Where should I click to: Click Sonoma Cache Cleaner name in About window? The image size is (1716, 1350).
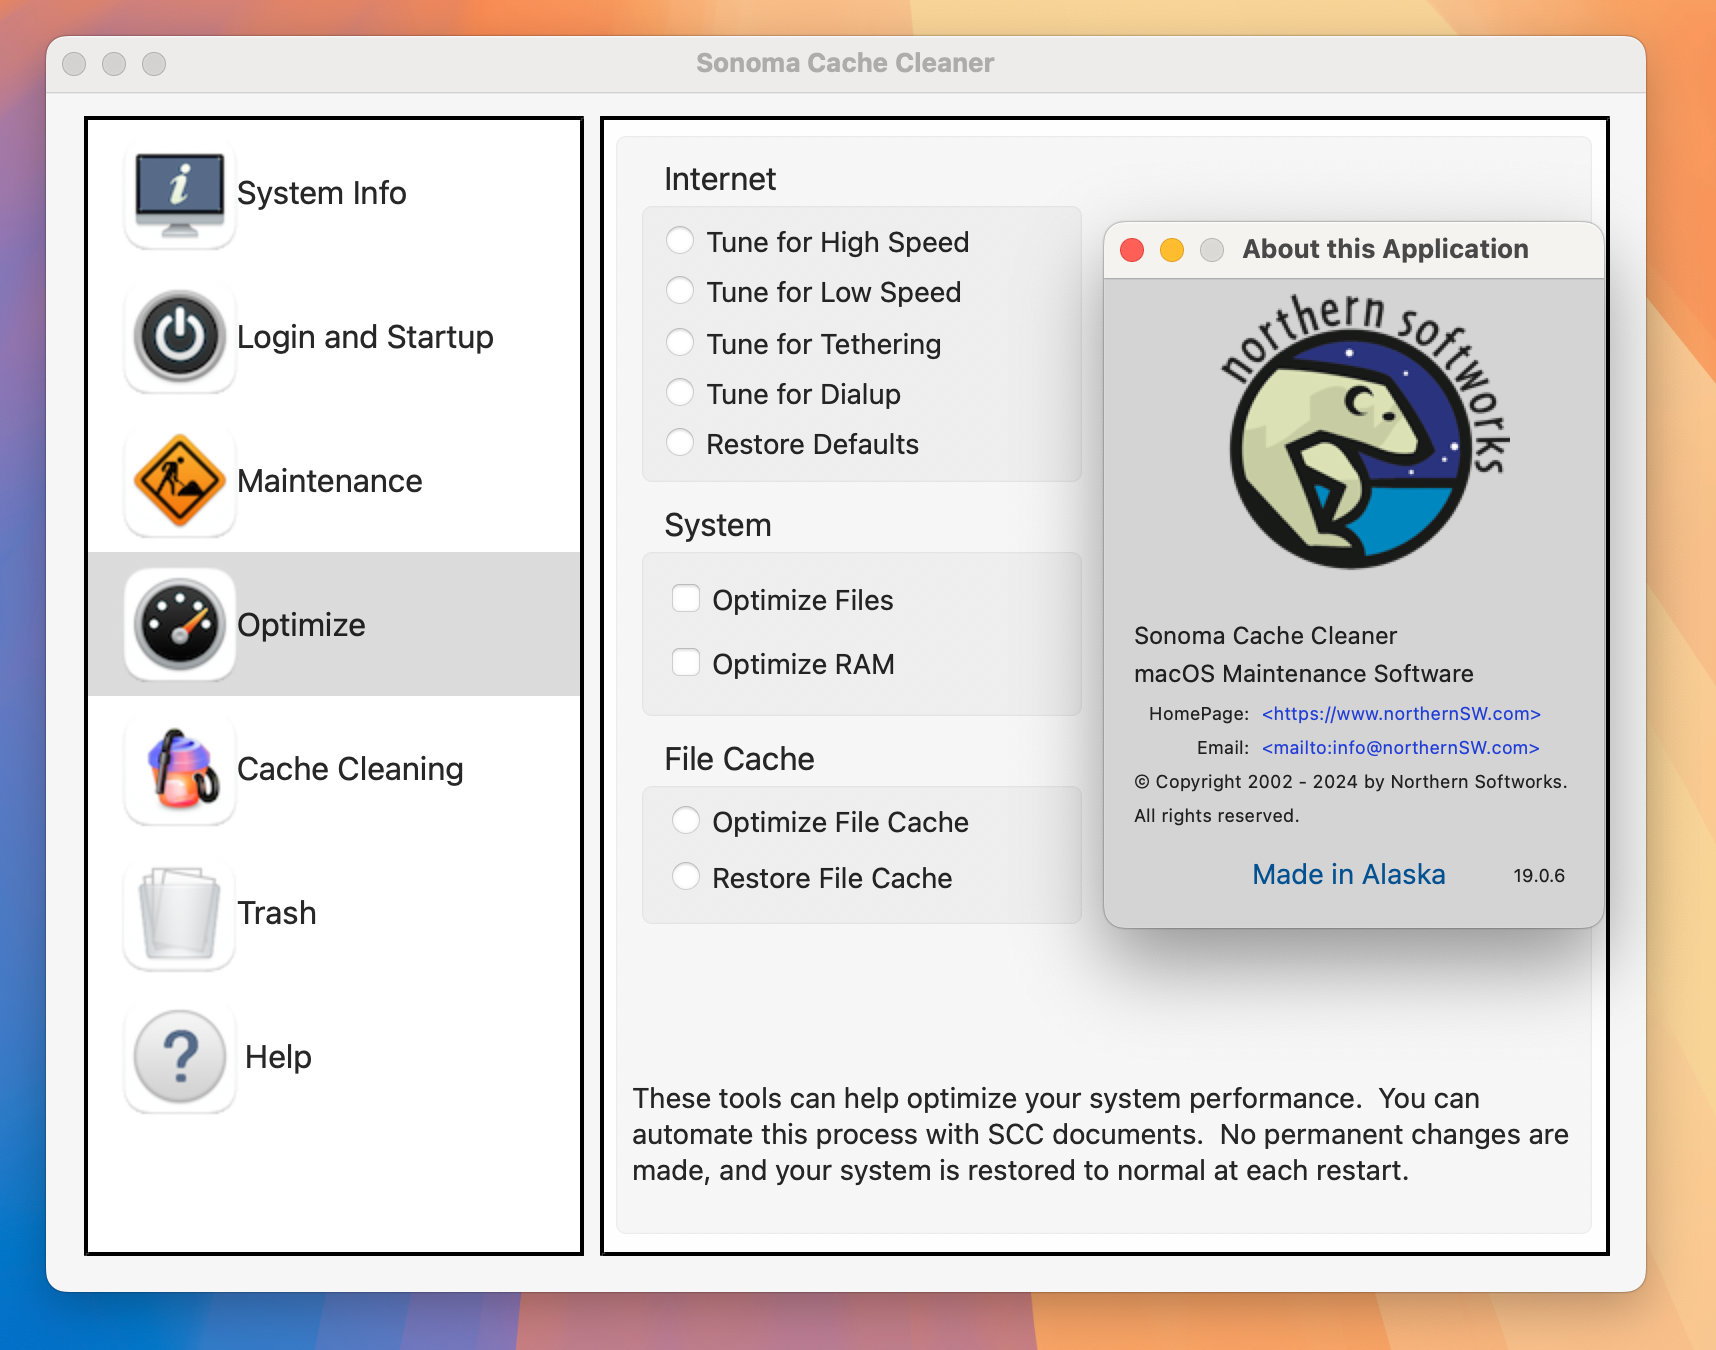(x=1265, y=636)
